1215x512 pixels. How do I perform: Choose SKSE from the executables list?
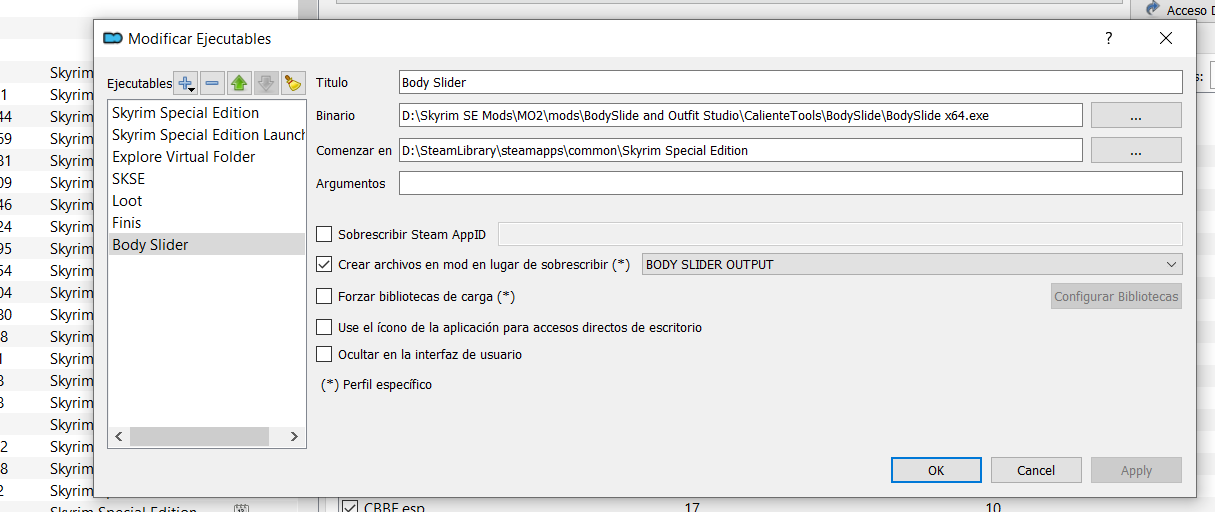(x=207, y=179)
